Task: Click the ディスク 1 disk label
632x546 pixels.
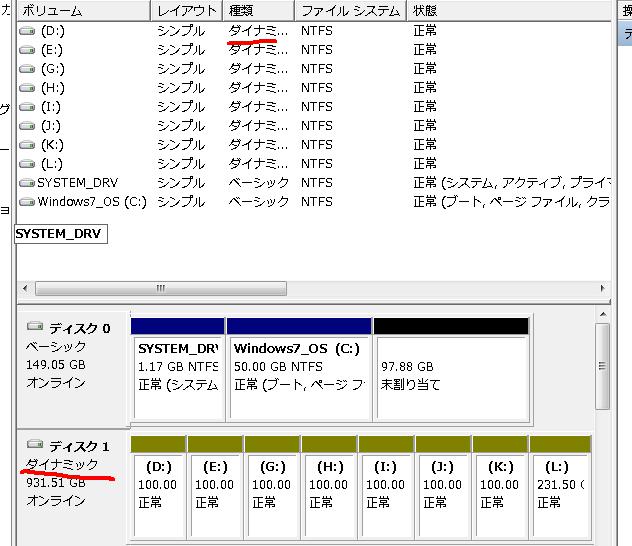Action: point(79,446)
